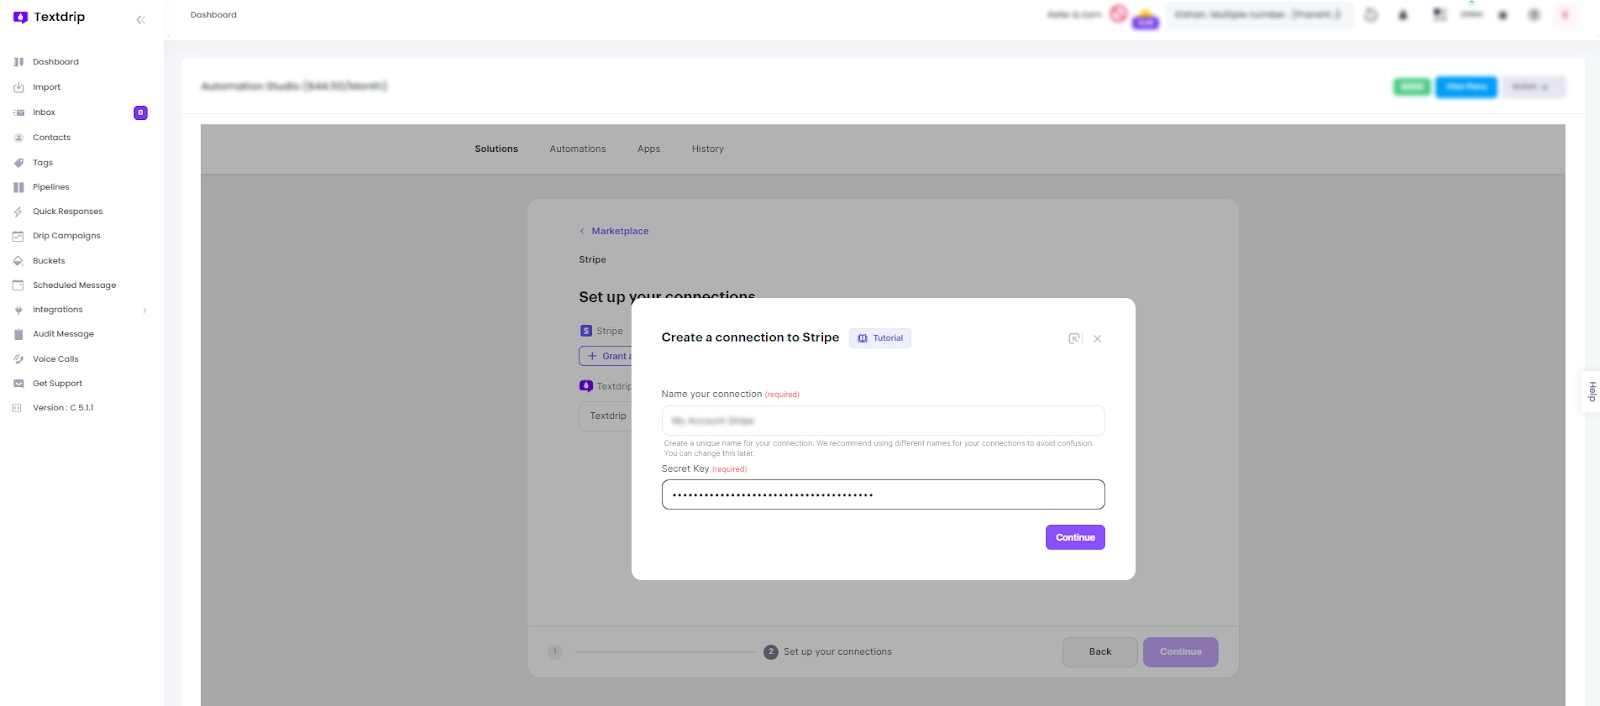Click the Dashboard breadcrumb text at top
The height and width of the screenshot is (706, 1600).
pos(214,15)
